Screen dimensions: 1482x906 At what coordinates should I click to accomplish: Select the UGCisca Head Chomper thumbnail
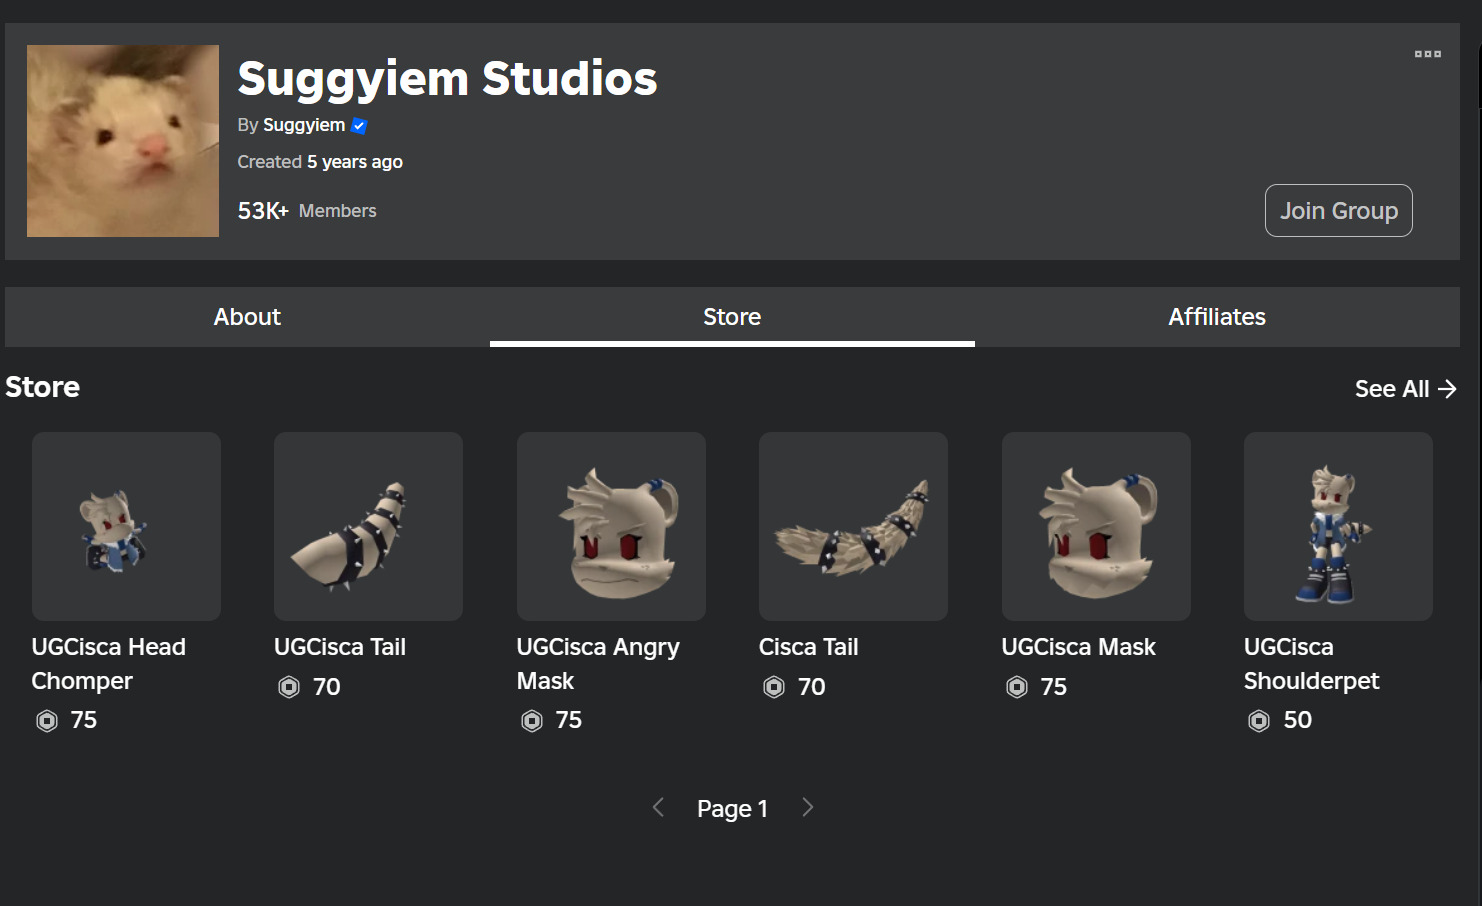pos(126,526)
